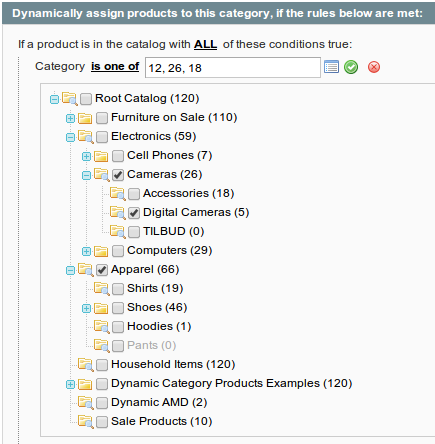Uncheck the Apparel checkbox

[102, 270]
